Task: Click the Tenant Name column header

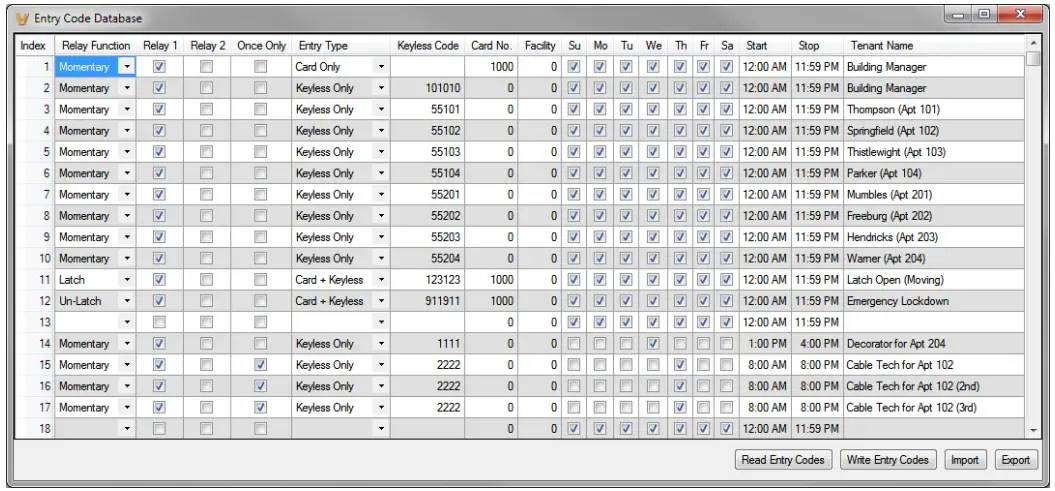Action: [881, 46]
